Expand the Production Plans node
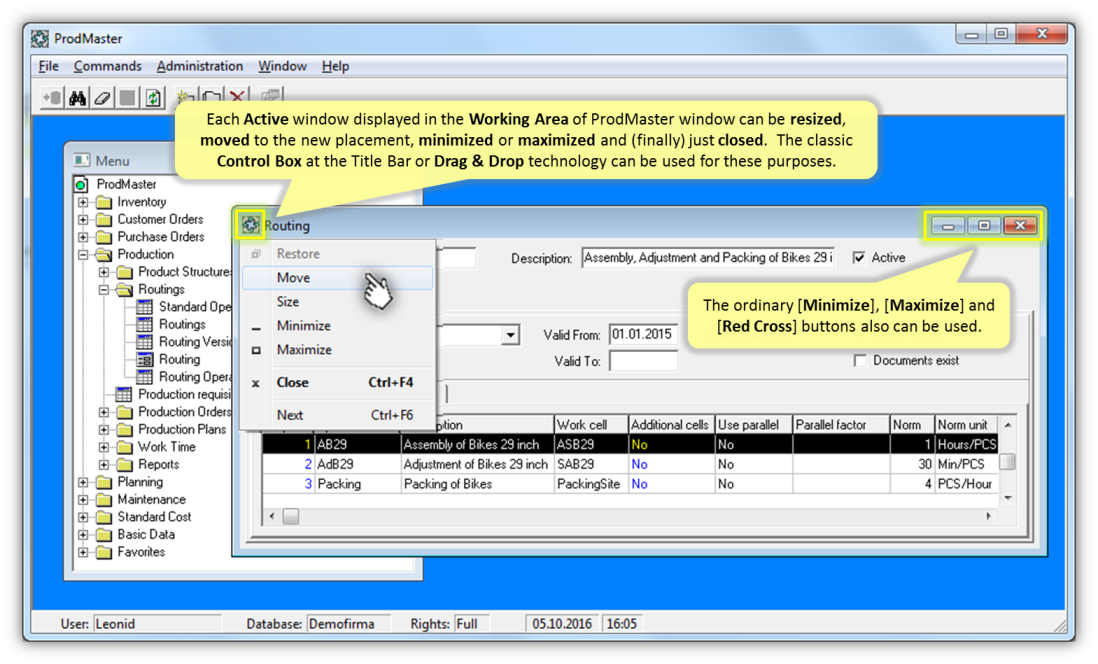 pos(104,429)
